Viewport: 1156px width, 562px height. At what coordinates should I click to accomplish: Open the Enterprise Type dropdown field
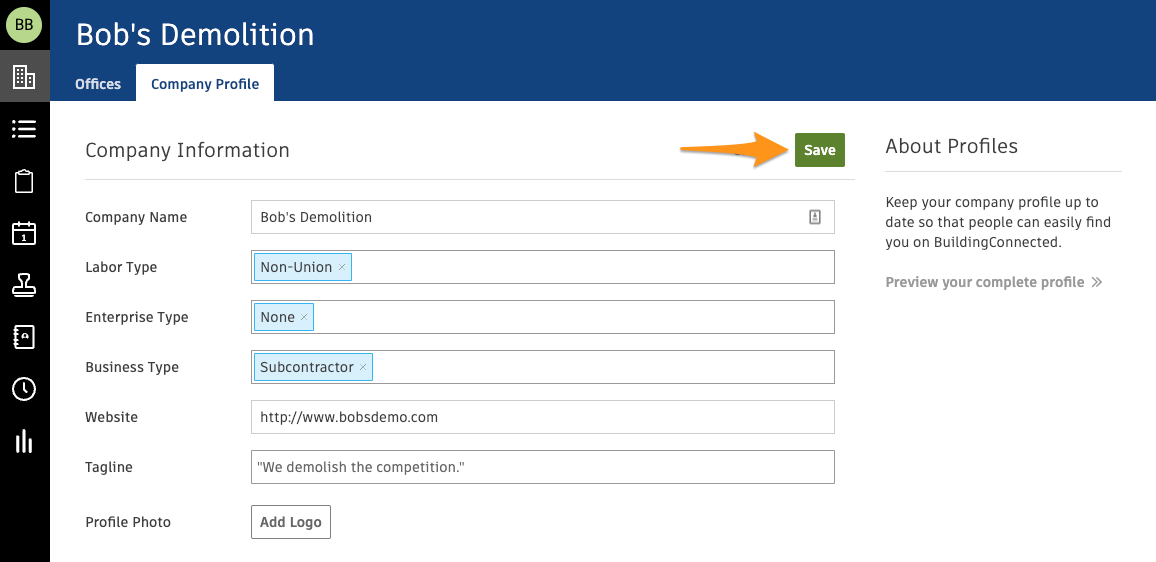click(570, 317)
